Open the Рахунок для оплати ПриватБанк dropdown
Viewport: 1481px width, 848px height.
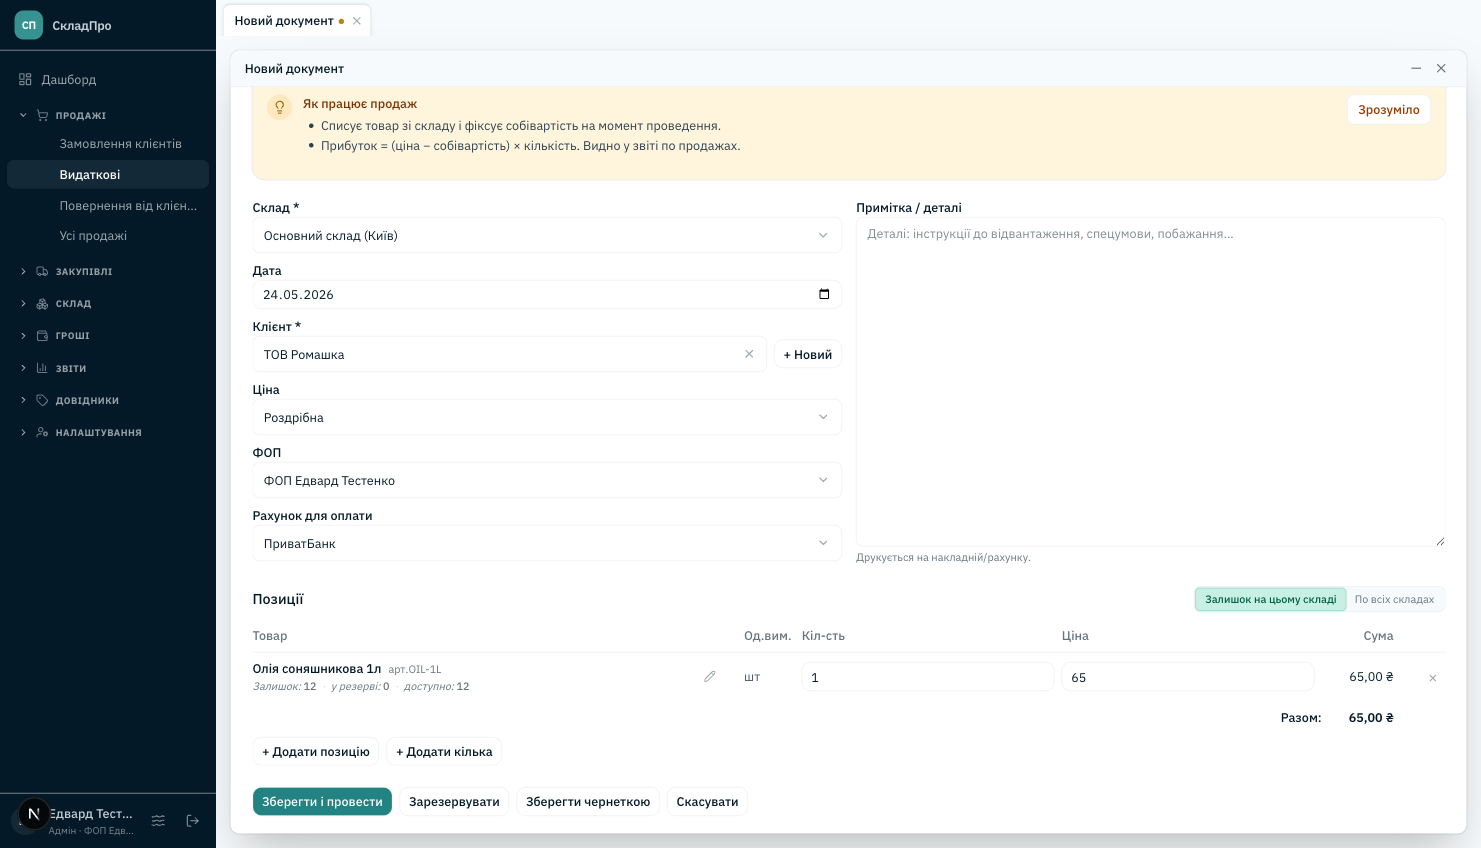pos(547,543)
